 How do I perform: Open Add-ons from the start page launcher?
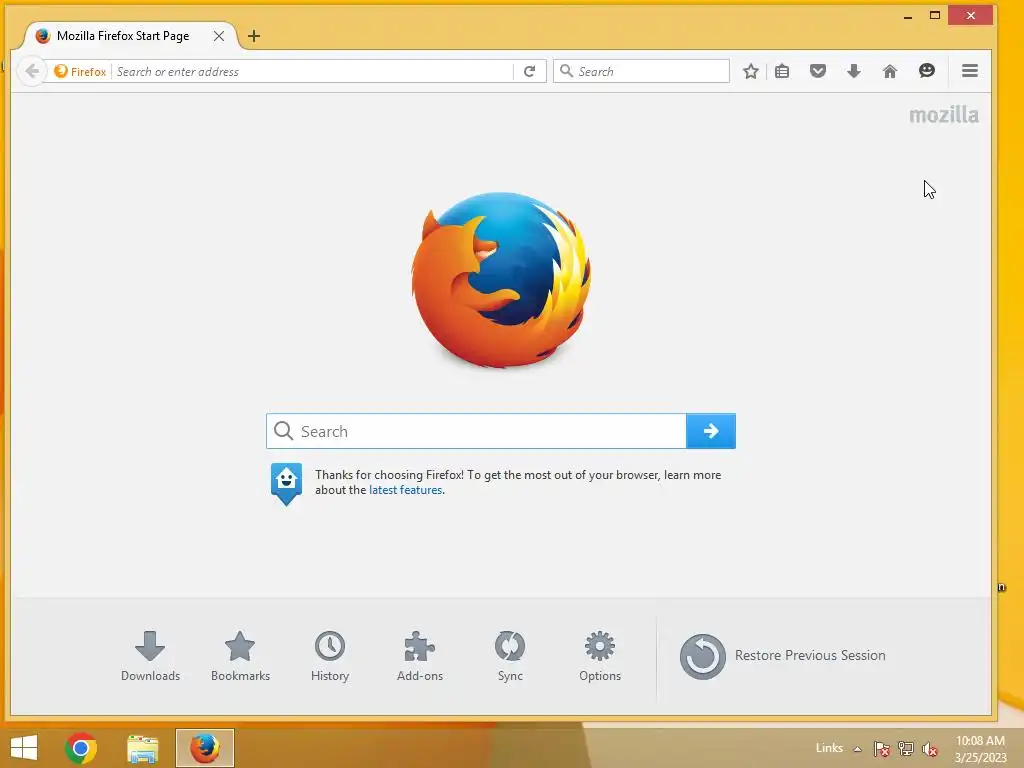point(420,656)
